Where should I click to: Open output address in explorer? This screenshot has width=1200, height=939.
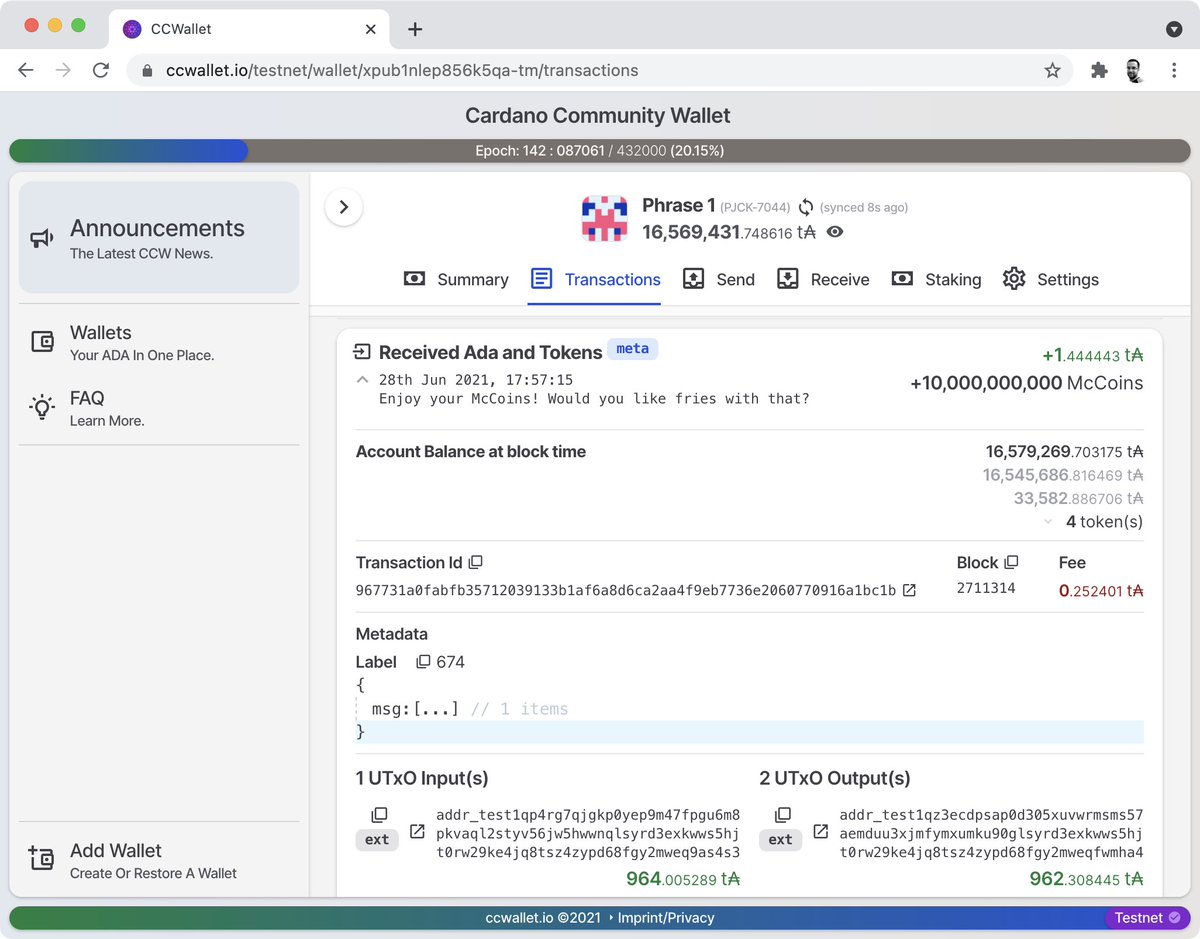pyautogui.click(x=820, y=832)
